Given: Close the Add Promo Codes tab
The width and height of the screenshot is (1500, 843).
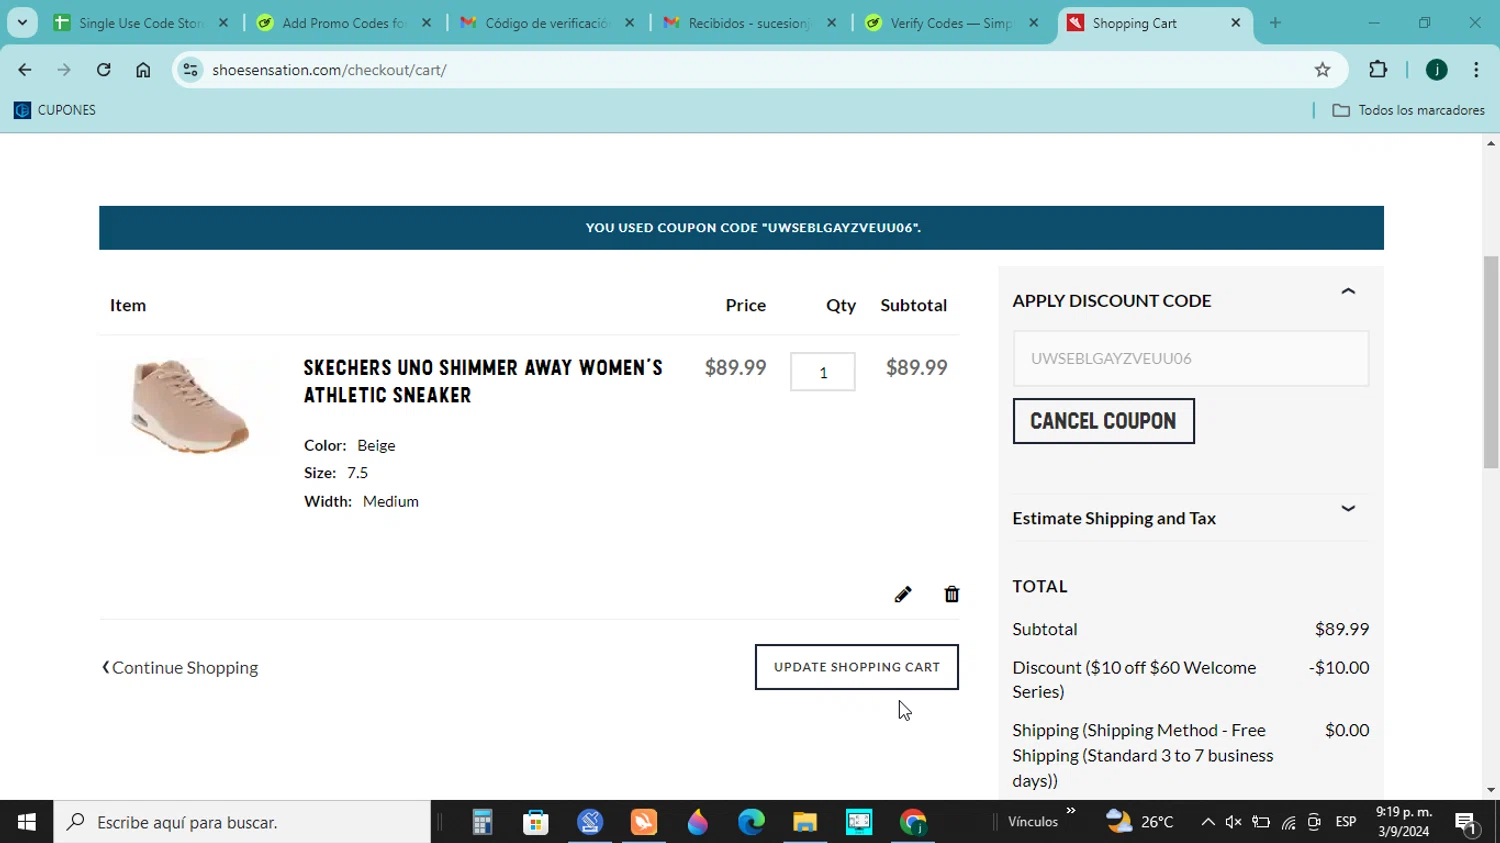Looking at the screenshot, I should (426, 23).
